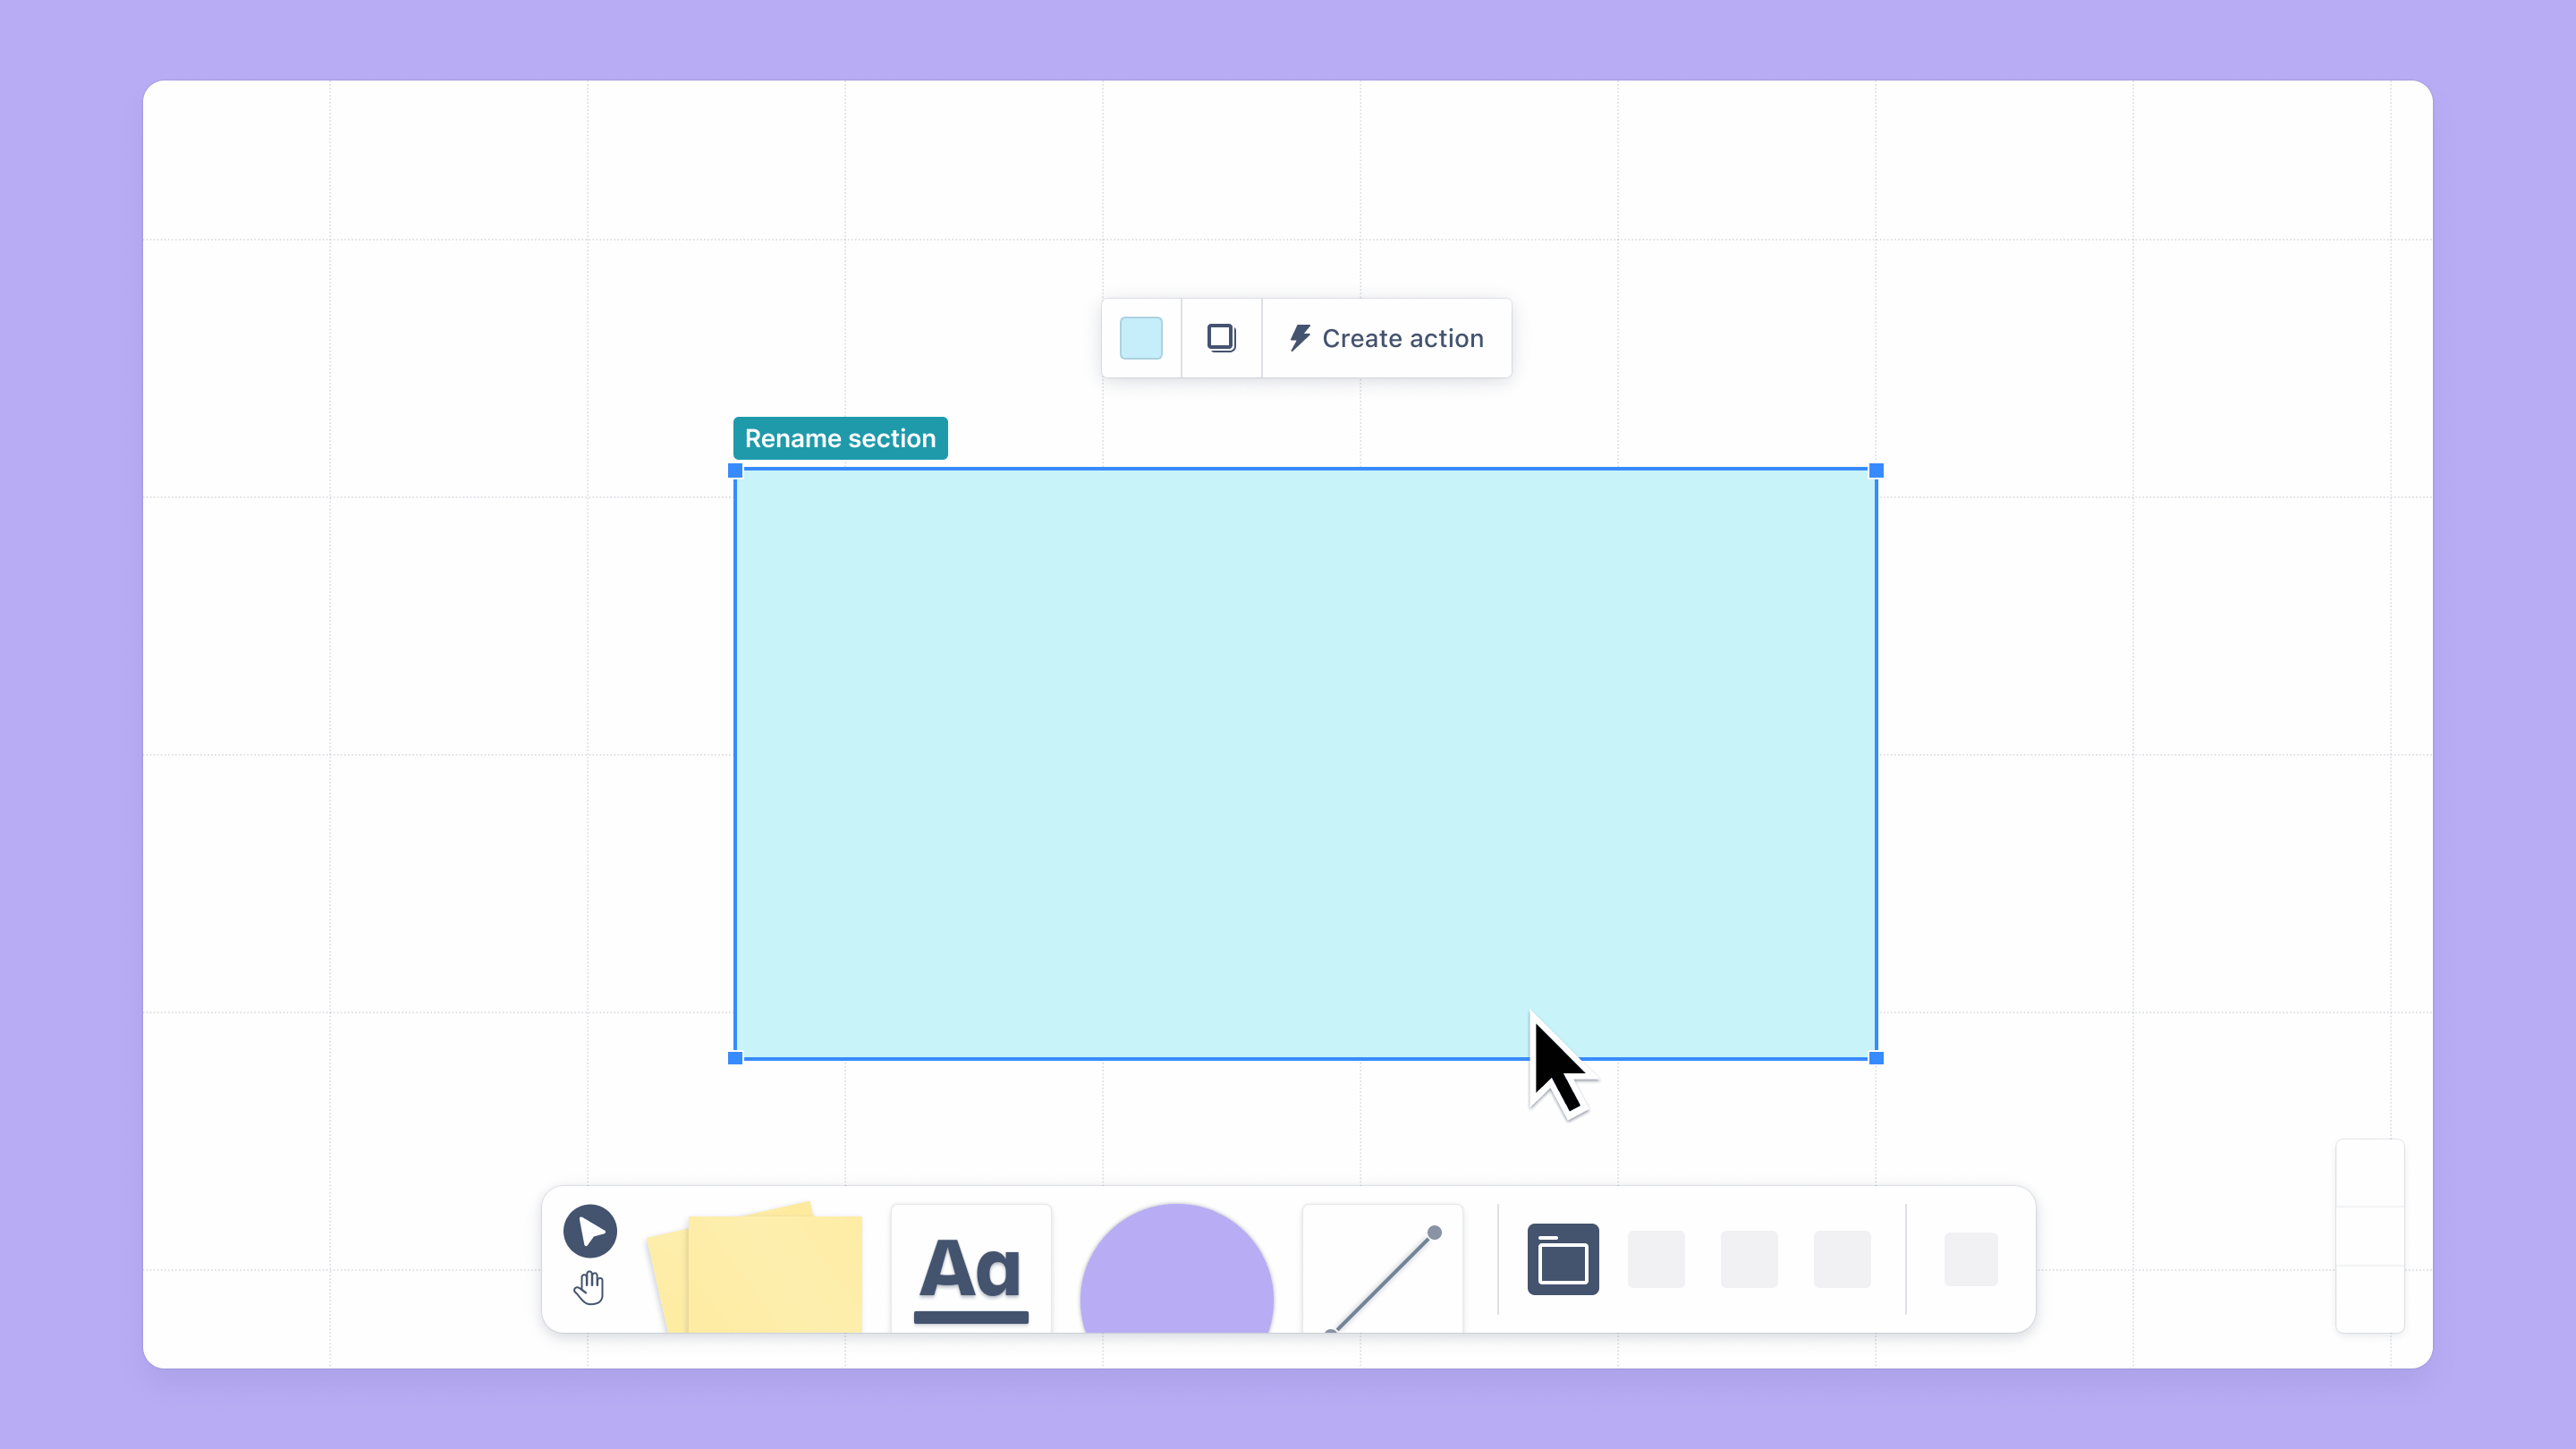Click the Play/Preview button
Viewport: 2576px width, 1449px height.
click(x=589, y=1232)
